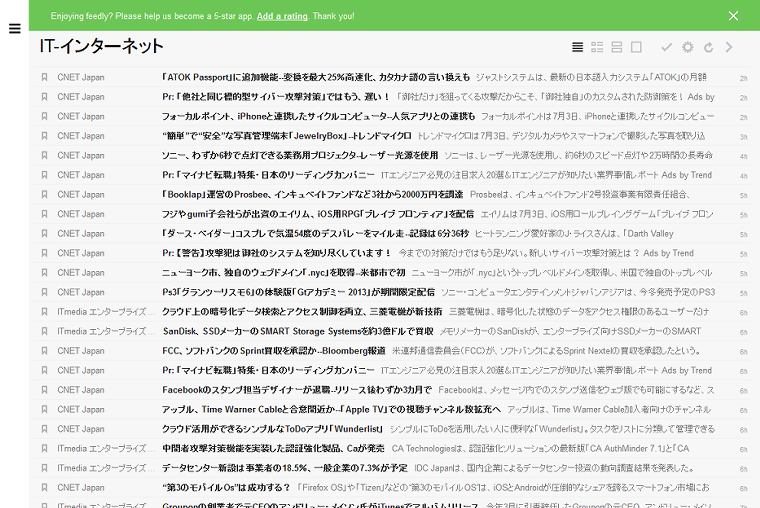Dismiss the green rating banner
Image resolution: width=760 pixels, height=508 pixels.
click(733, 16)
